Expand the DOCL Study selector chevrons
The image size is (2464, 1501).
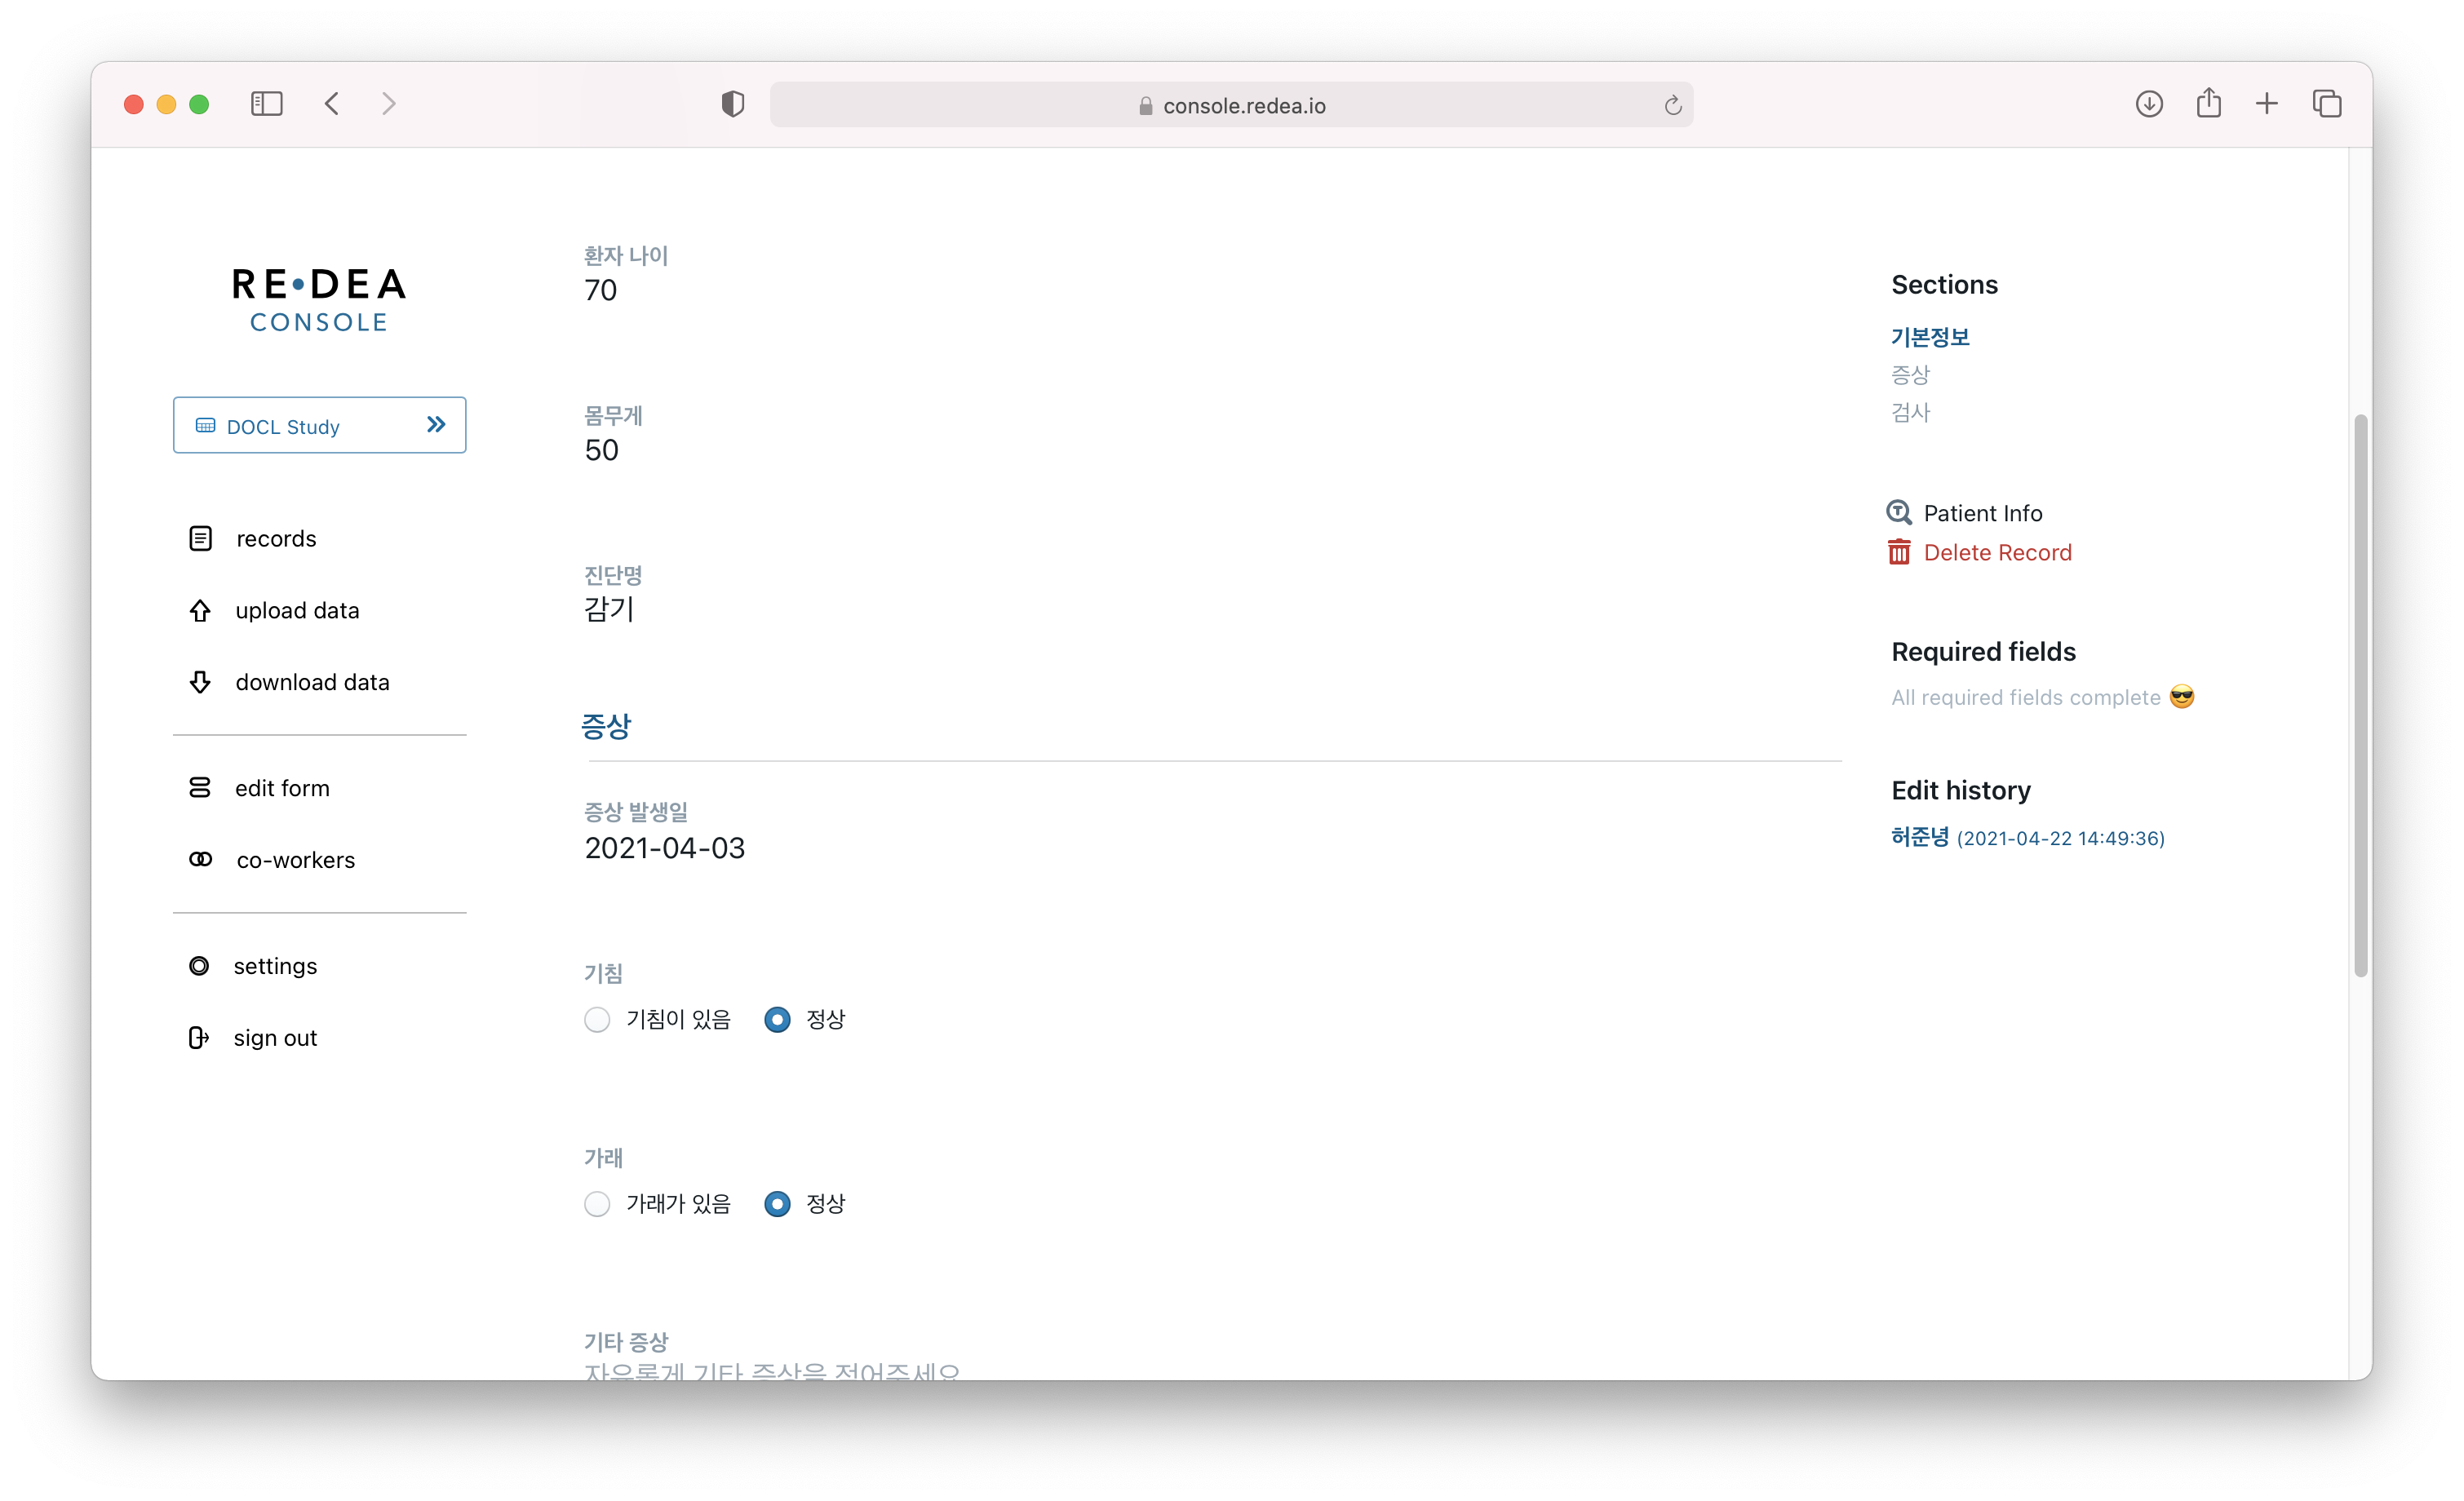(x=436, y=425)
